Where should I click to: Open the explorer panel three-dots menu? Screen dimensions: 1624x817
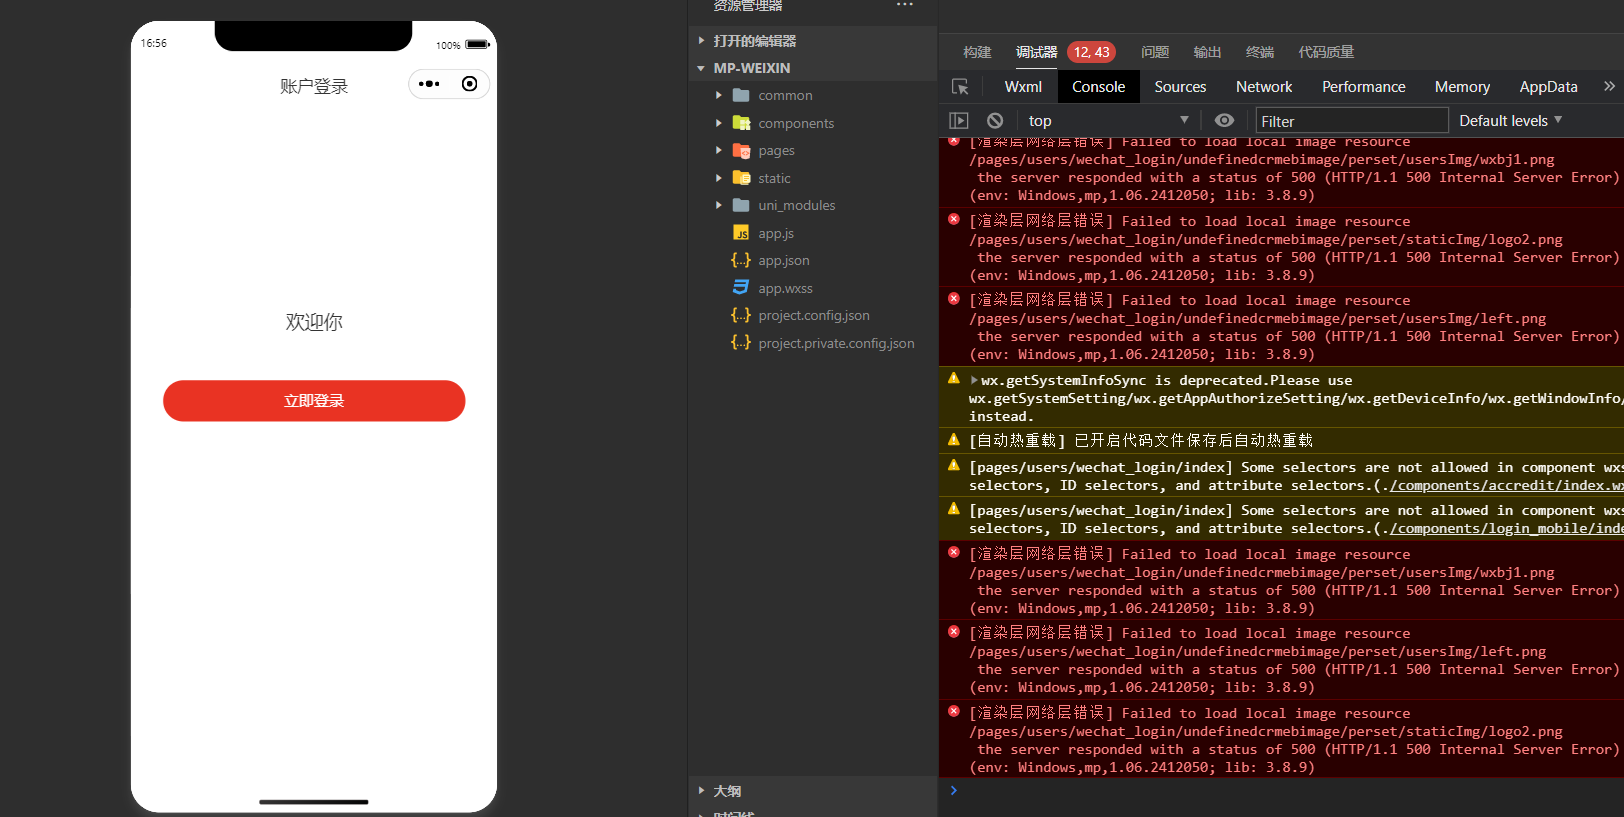tap(905, 5)
